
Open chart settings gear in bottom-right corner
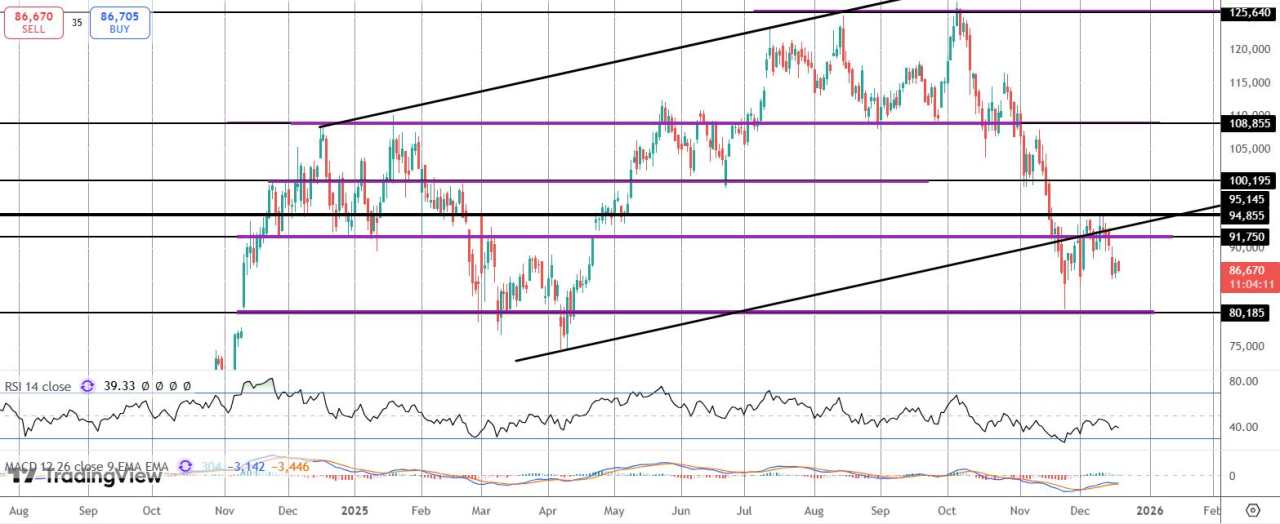[1252, 509]
